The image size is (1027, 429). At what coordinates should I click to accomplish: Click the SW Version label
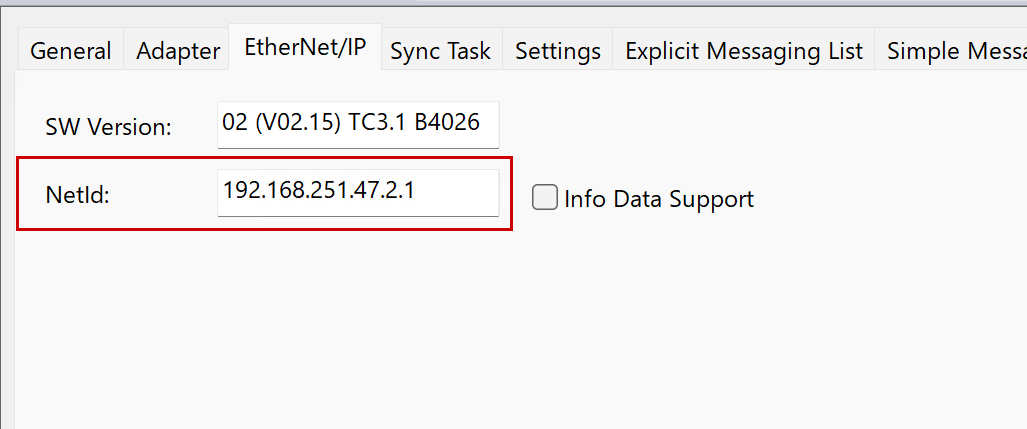(x=108, y=127)
